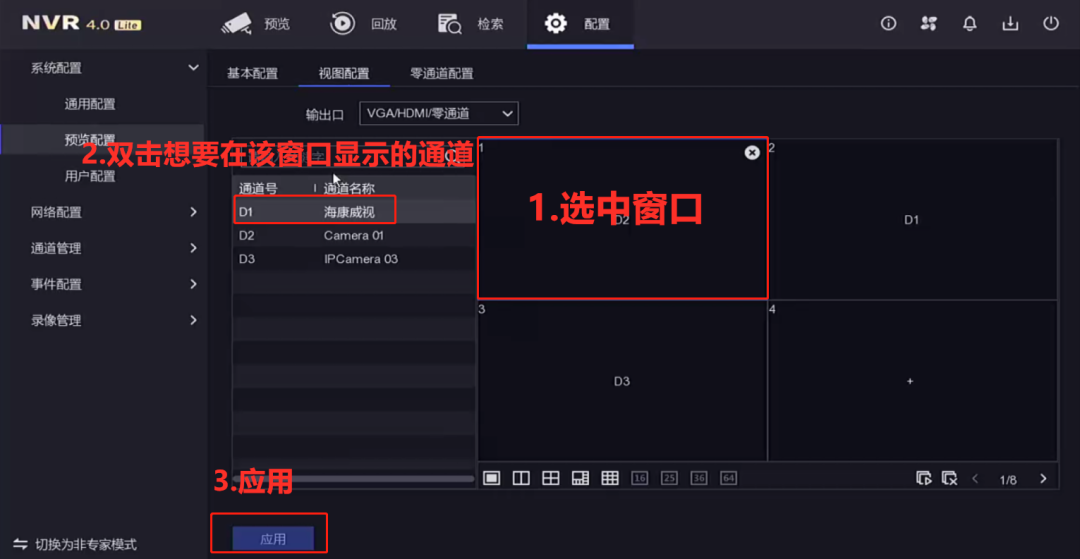Switch to the 零通道配置 tab
1080x559 pixels.
(x=442, y=74)
